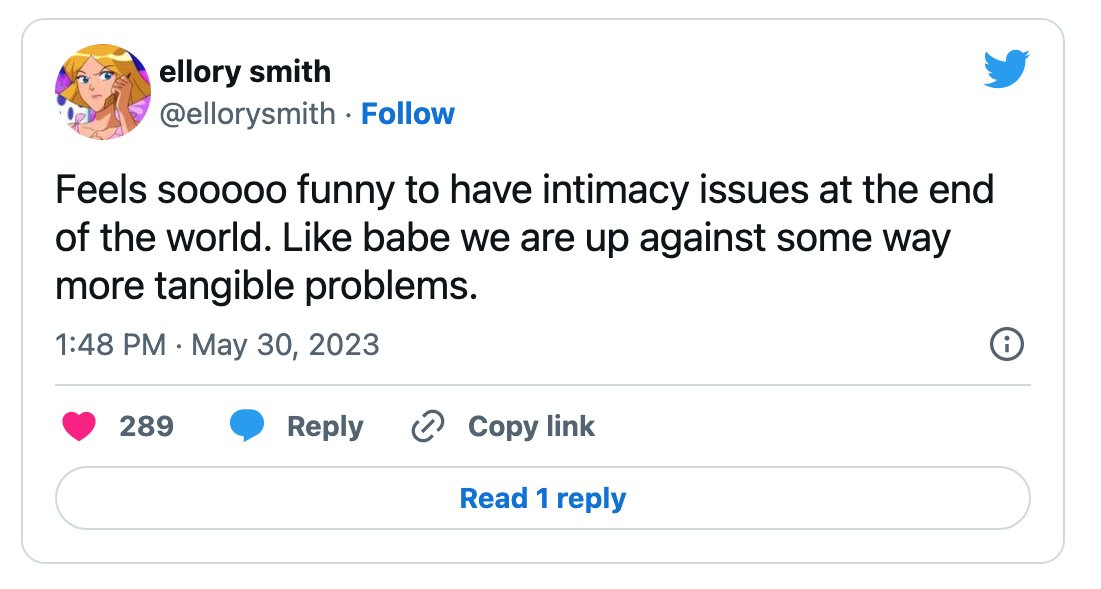The height and width of the screenshot is (589, 1101).
Task: Open the Read 1 reply button
Action: [543, 498]
